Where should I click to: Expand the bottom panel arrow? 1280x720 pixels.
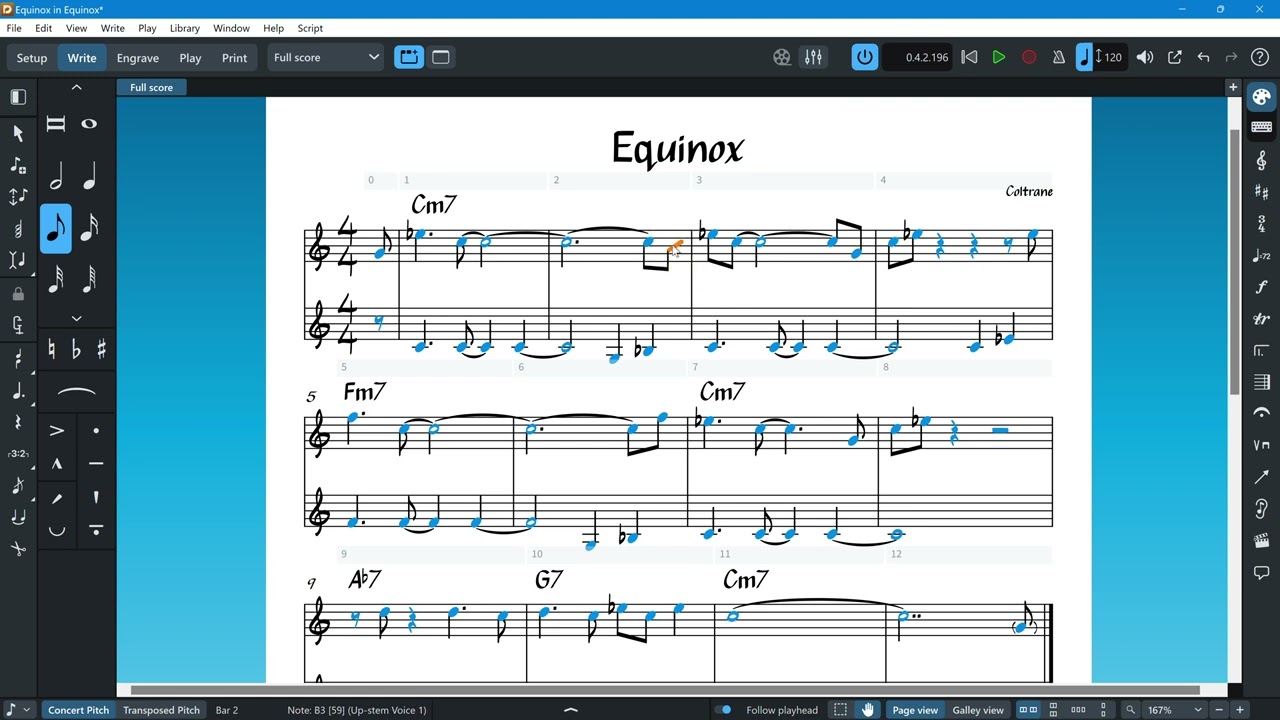(x=571, y=710)
